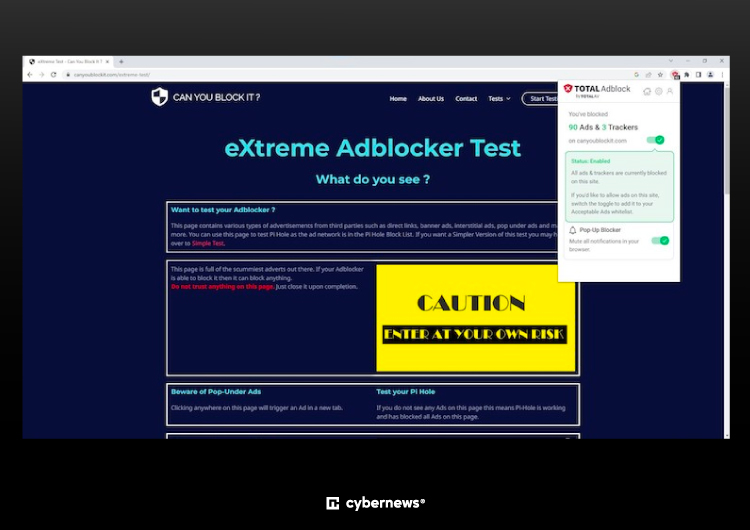Click the browser forward arrow
Screen dimensions: 750x530
[x=42, y=75]
